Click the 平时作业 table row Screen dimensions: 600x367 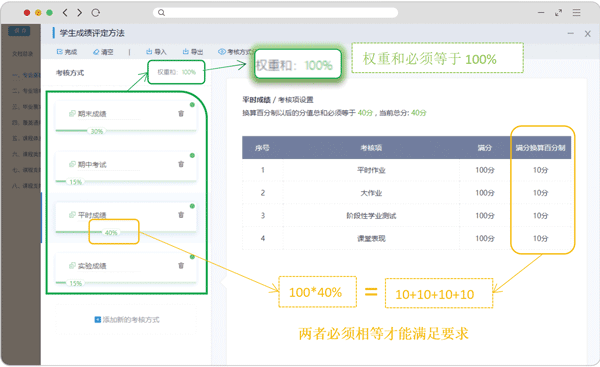406,170
